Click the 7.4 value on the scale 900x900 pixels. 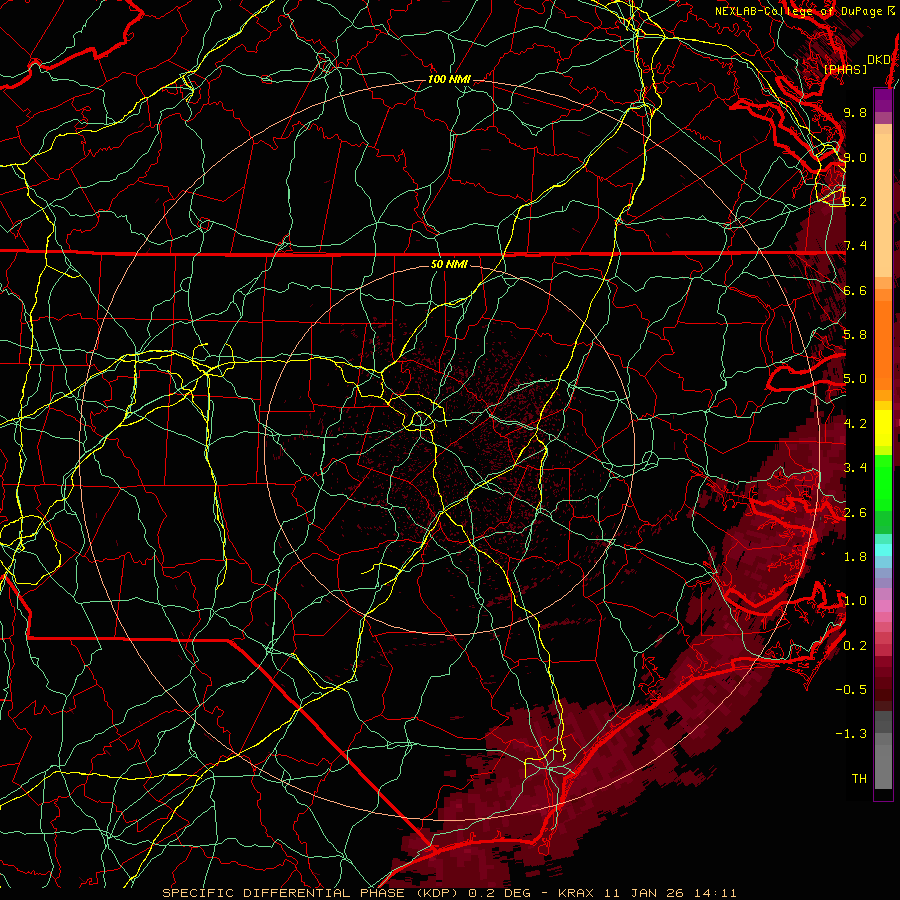(x=855, y=246)
